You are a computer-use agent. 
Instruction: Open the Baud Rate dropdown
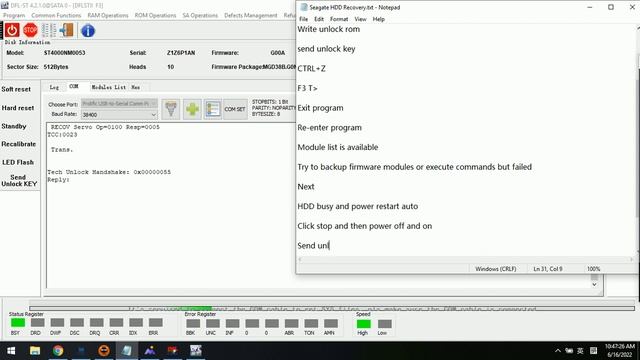[119, 115]
